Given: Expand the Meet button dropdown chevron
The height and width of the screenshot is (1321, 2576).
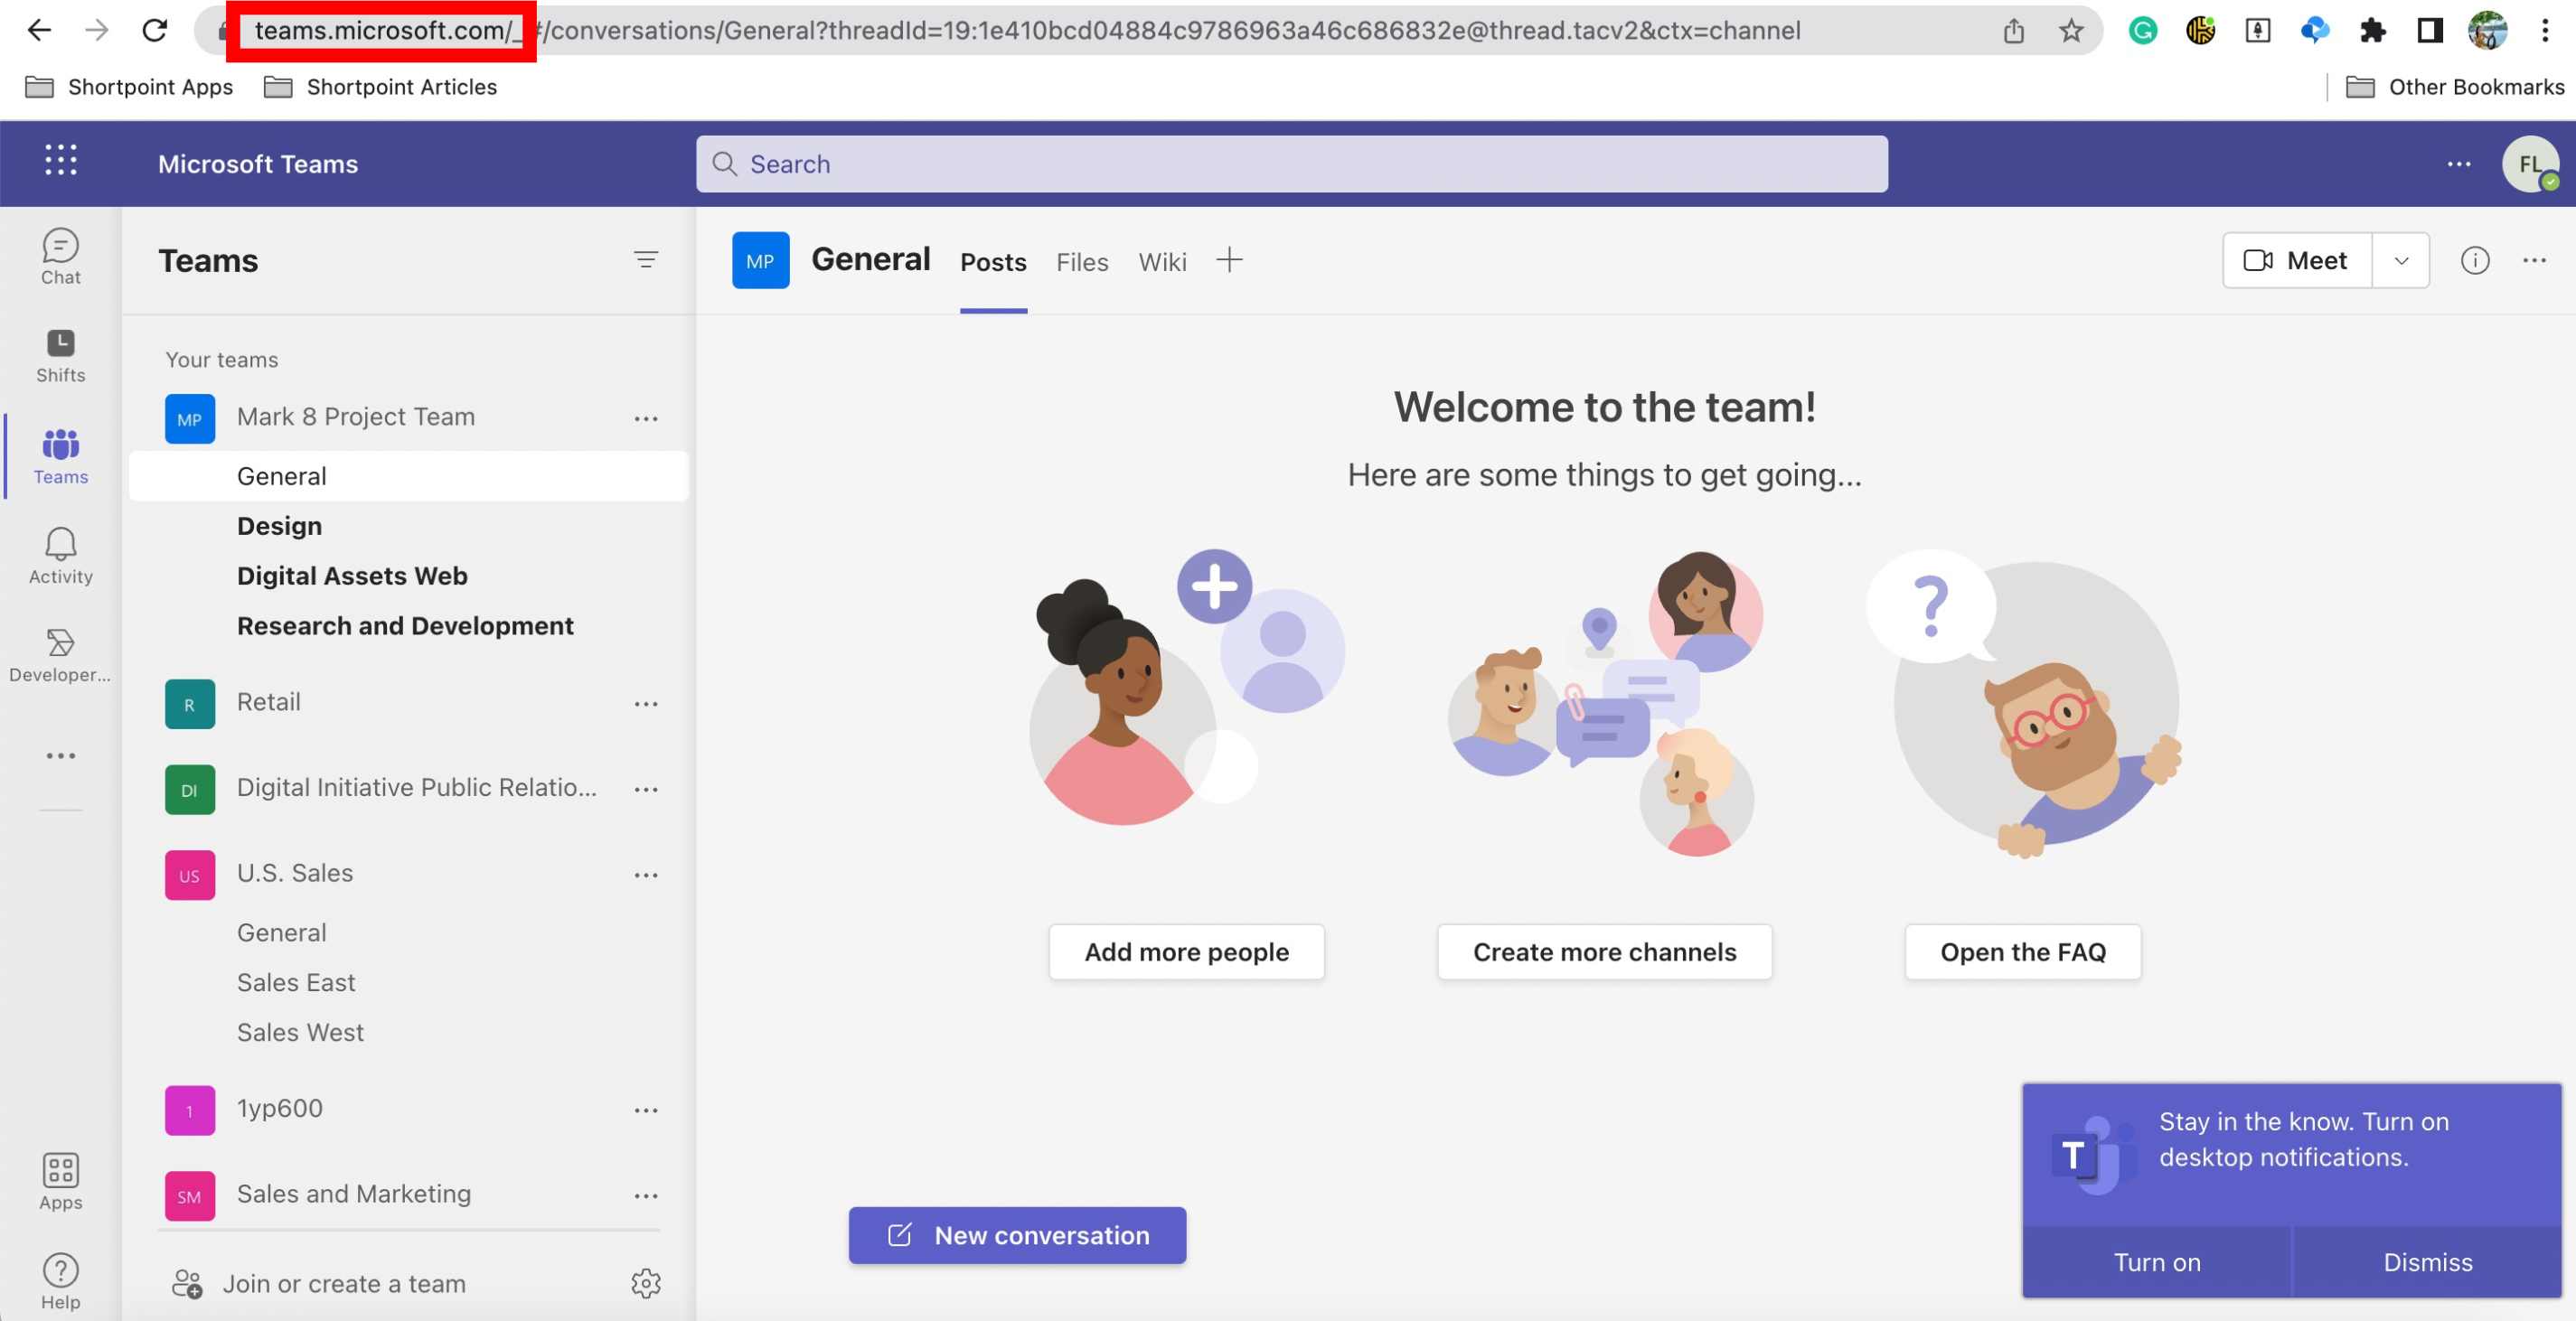Looking at the screenshot, I should click(2402, 260).
